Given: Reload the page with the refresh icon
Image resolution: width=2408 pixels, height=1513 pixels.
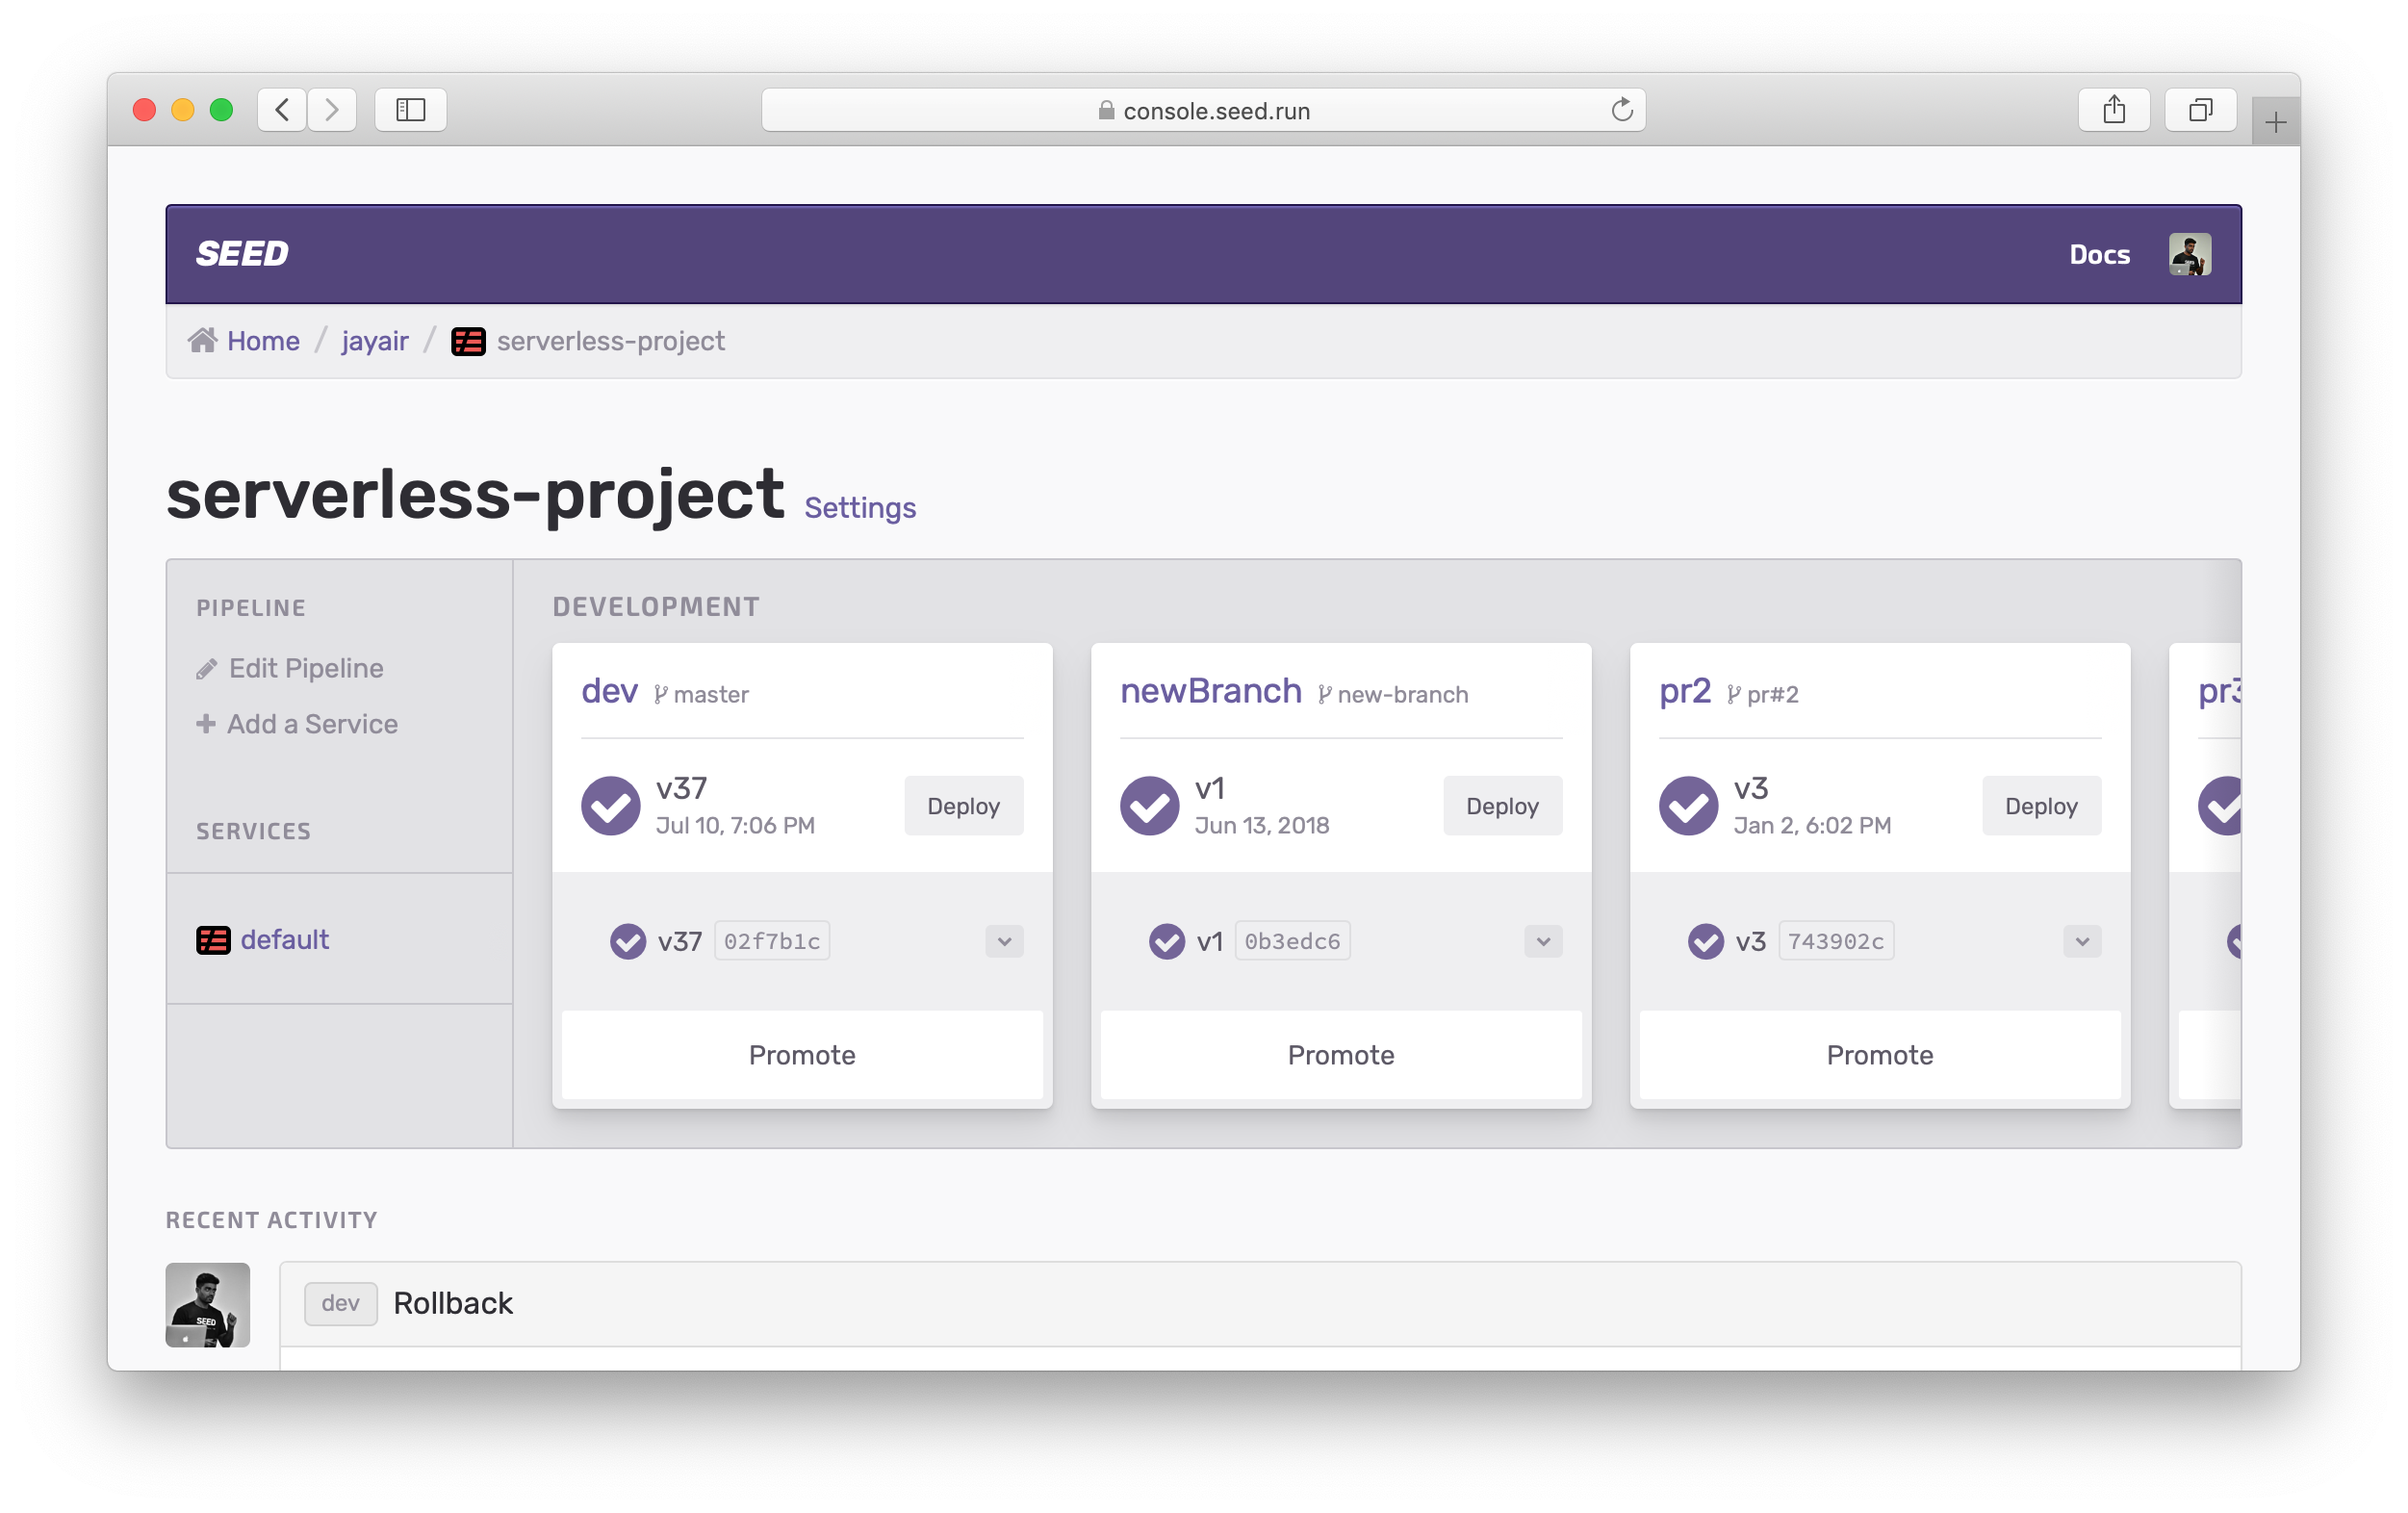Looking at the screenshot, I should tap(1621, 110).
